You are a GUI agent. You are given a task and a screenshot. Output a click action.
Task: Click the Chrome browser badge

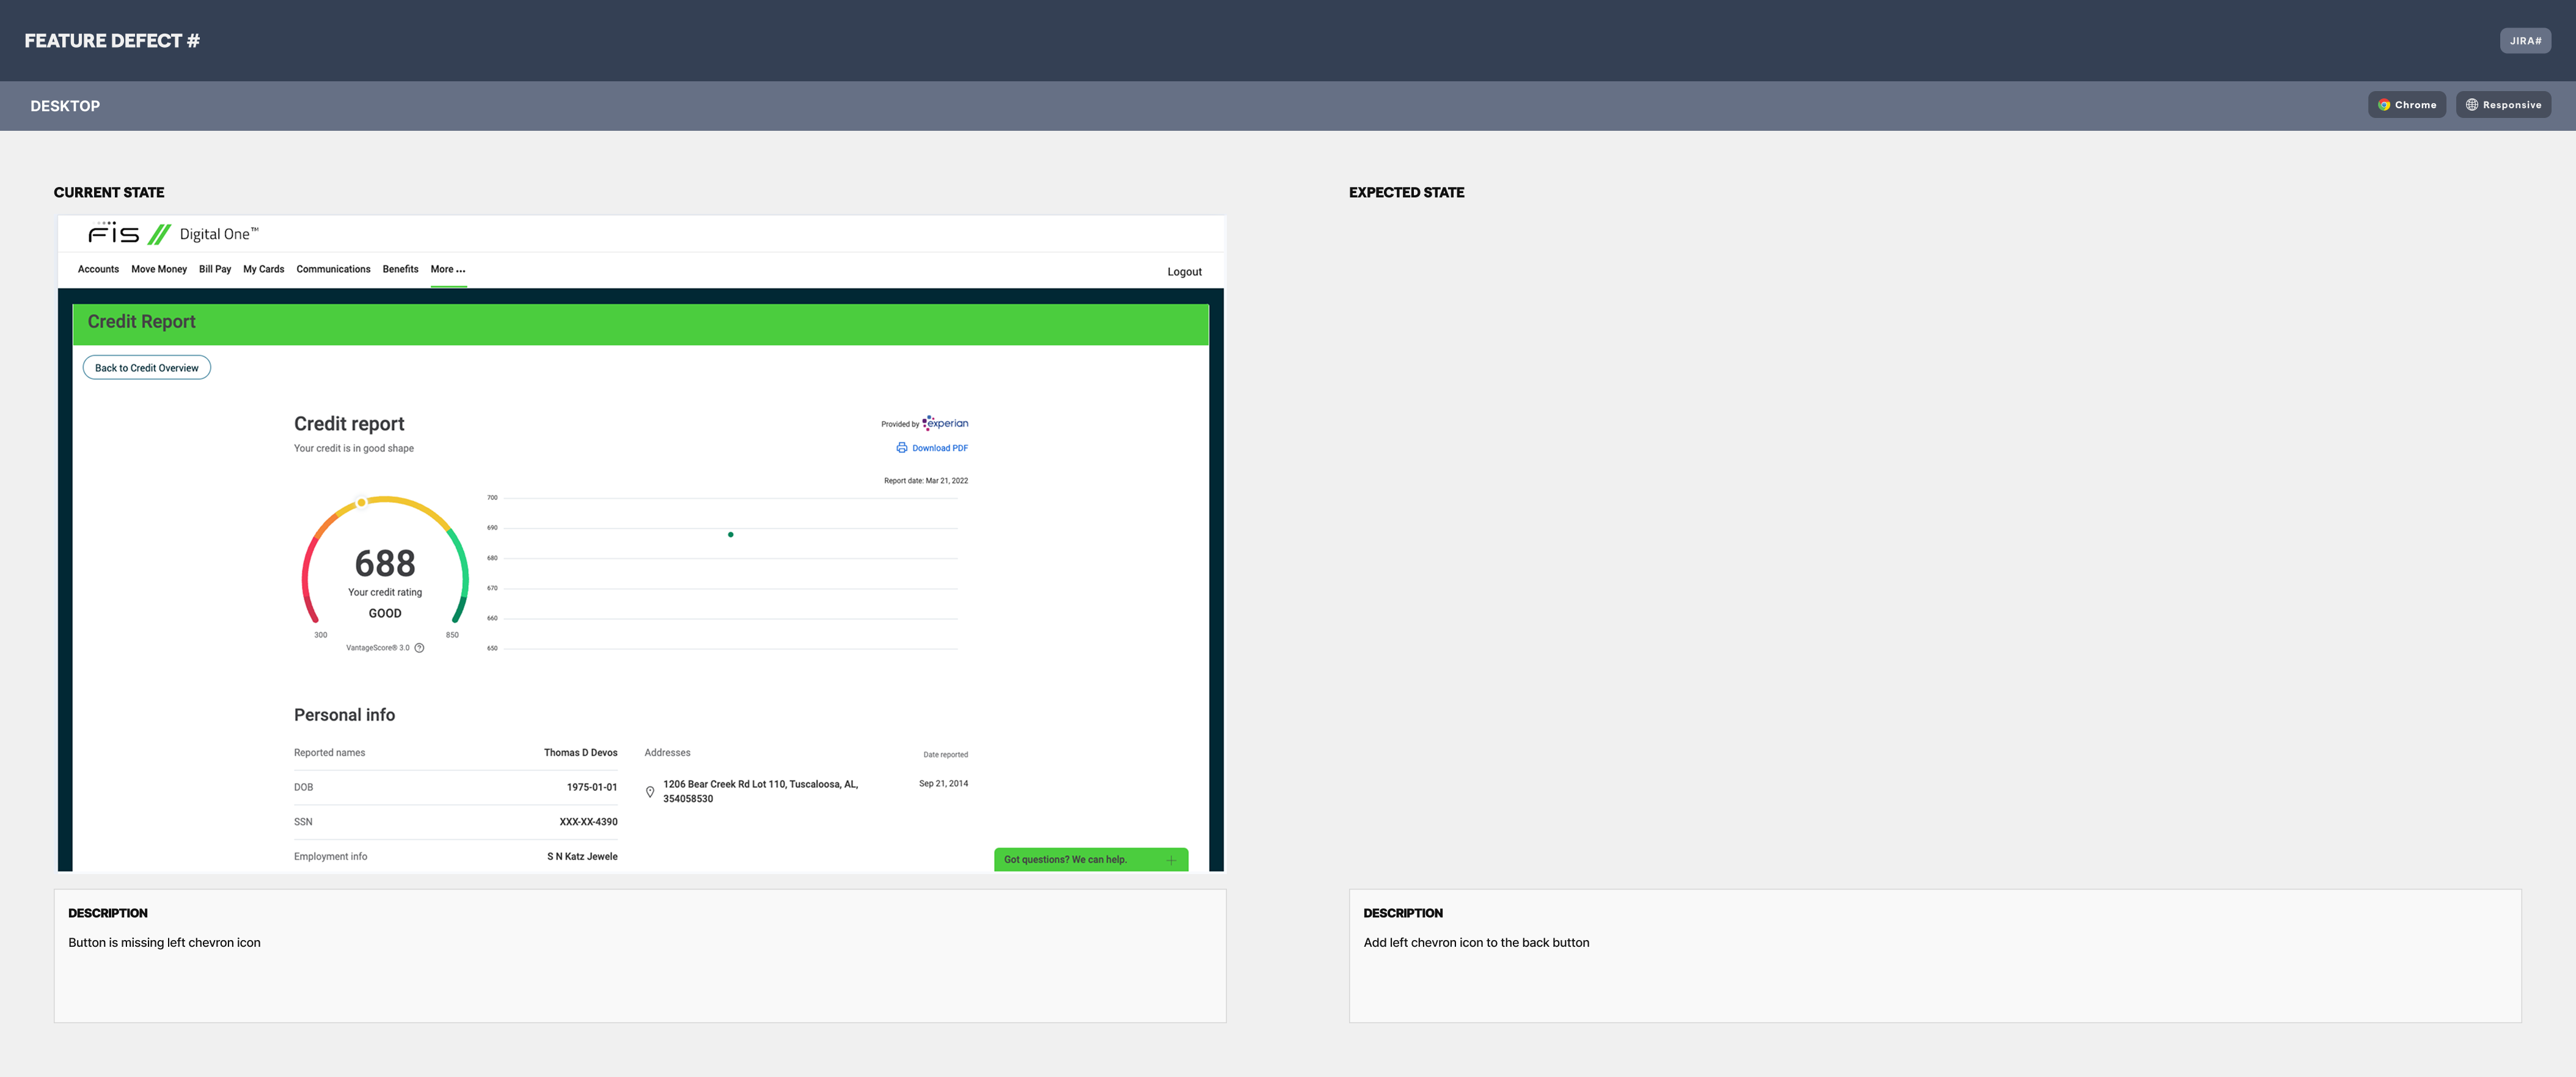point(2406,105)
